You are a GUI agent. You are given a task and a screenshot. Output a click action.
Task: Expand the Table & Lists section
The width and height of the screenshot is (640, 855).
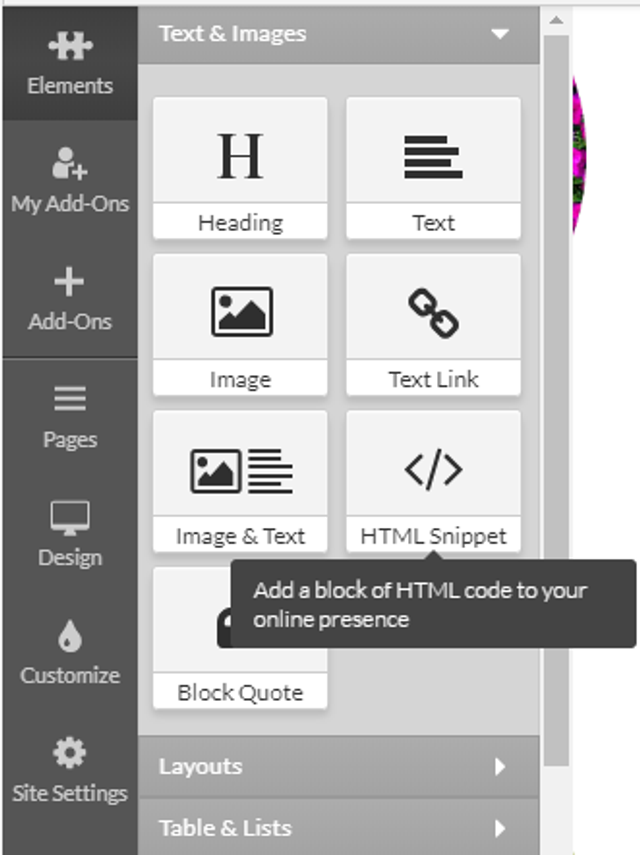coord(339,828)
